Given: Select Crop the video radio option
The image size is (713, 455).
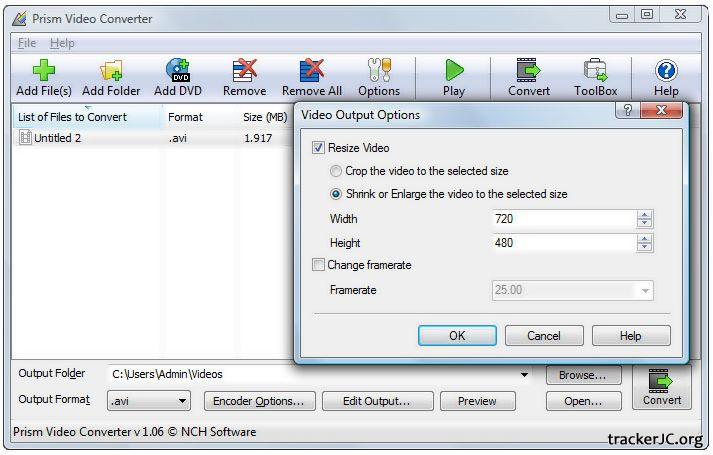Looking at the screenshot, I should (x=336, y=171).
